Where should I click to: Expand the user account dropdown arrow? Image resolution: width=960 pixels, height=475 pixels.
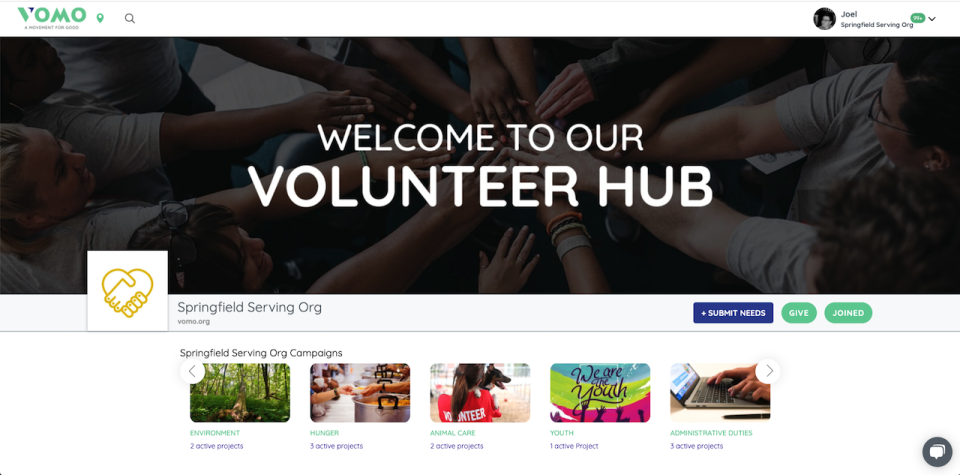932,19
